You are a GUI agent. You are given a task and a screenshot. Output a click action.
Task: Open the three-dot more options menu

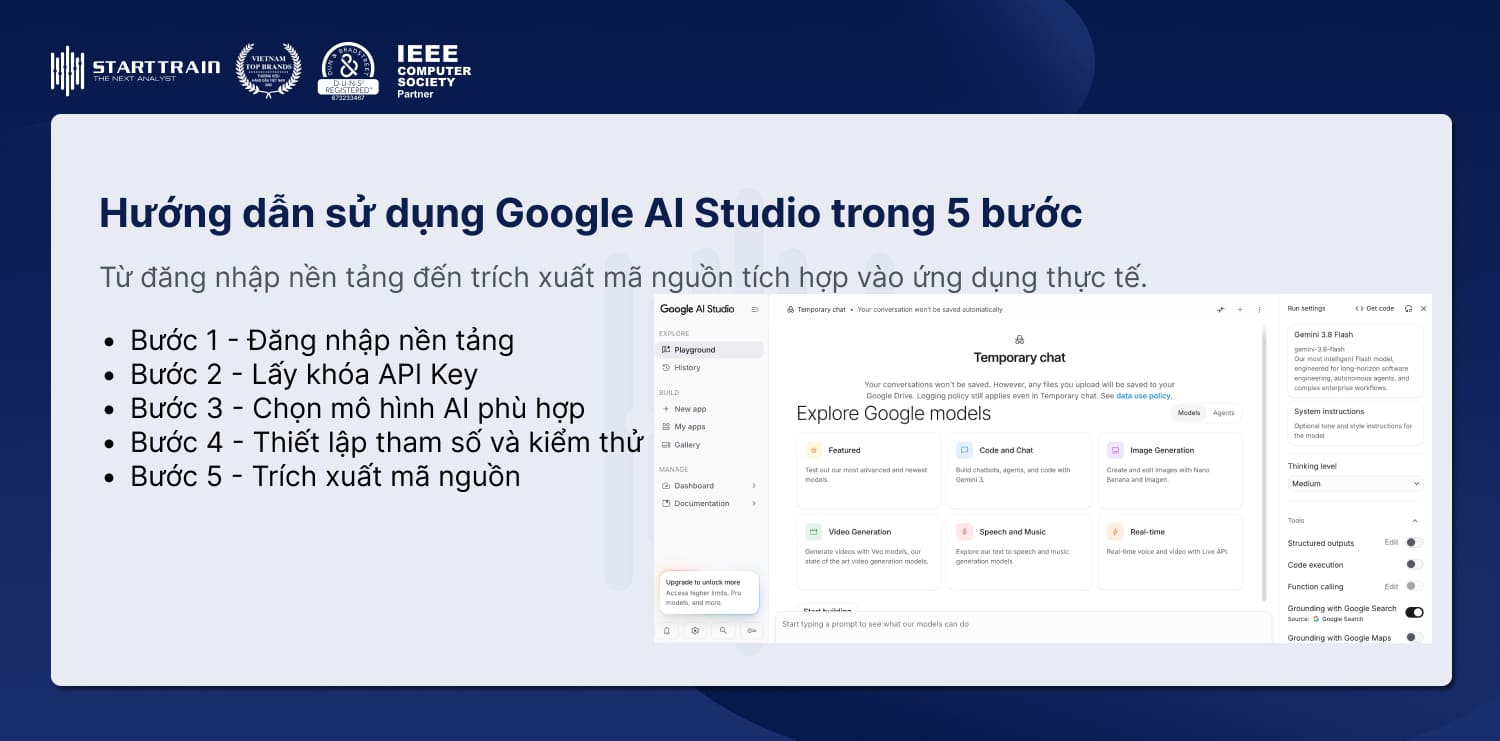pyautogui.click(x=1259, y=310)
